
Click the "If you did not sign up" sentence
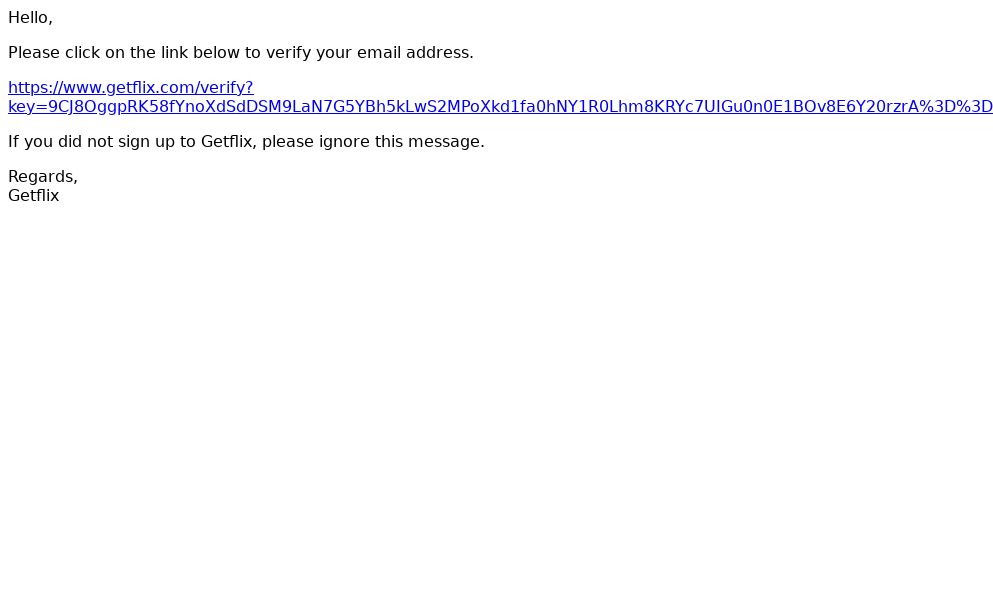tap(246, 141)
